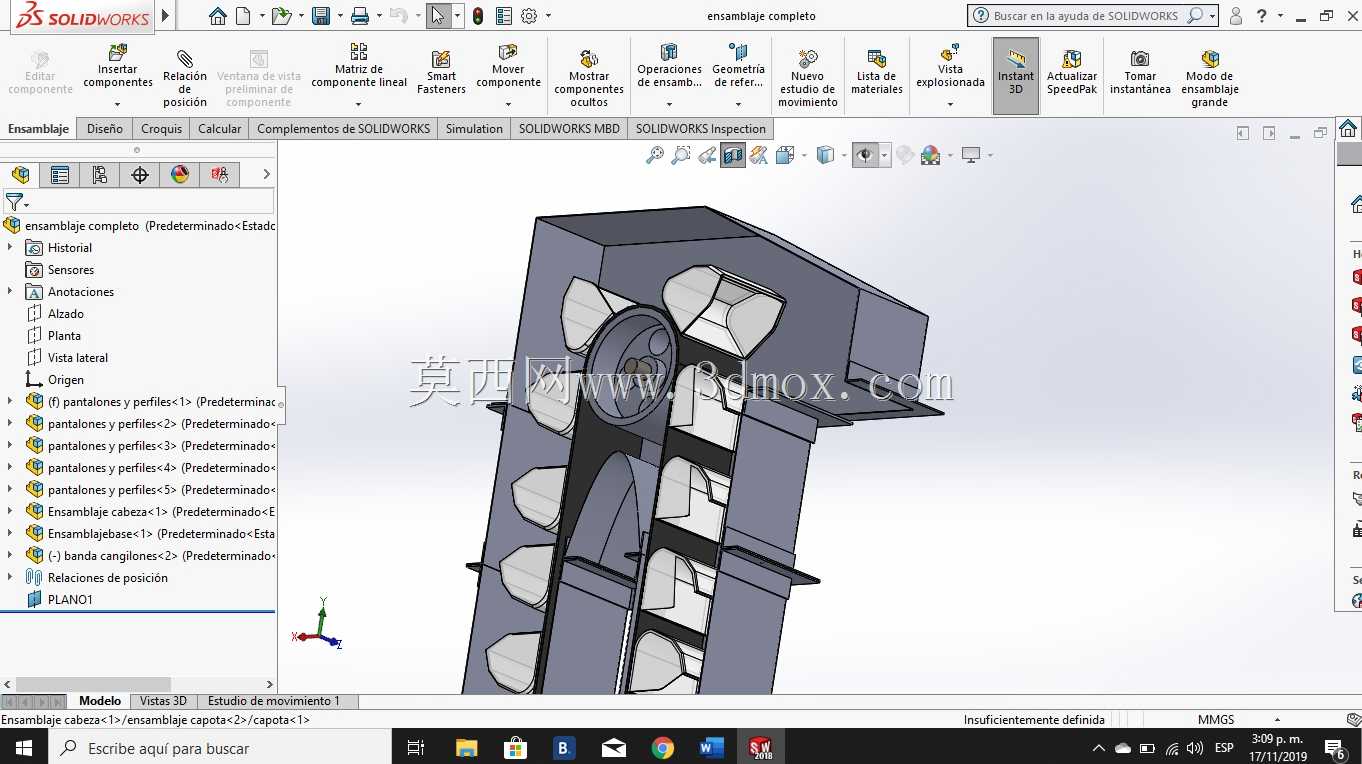Open Estudio de movimiento 1 tab

tap(274, 701)
